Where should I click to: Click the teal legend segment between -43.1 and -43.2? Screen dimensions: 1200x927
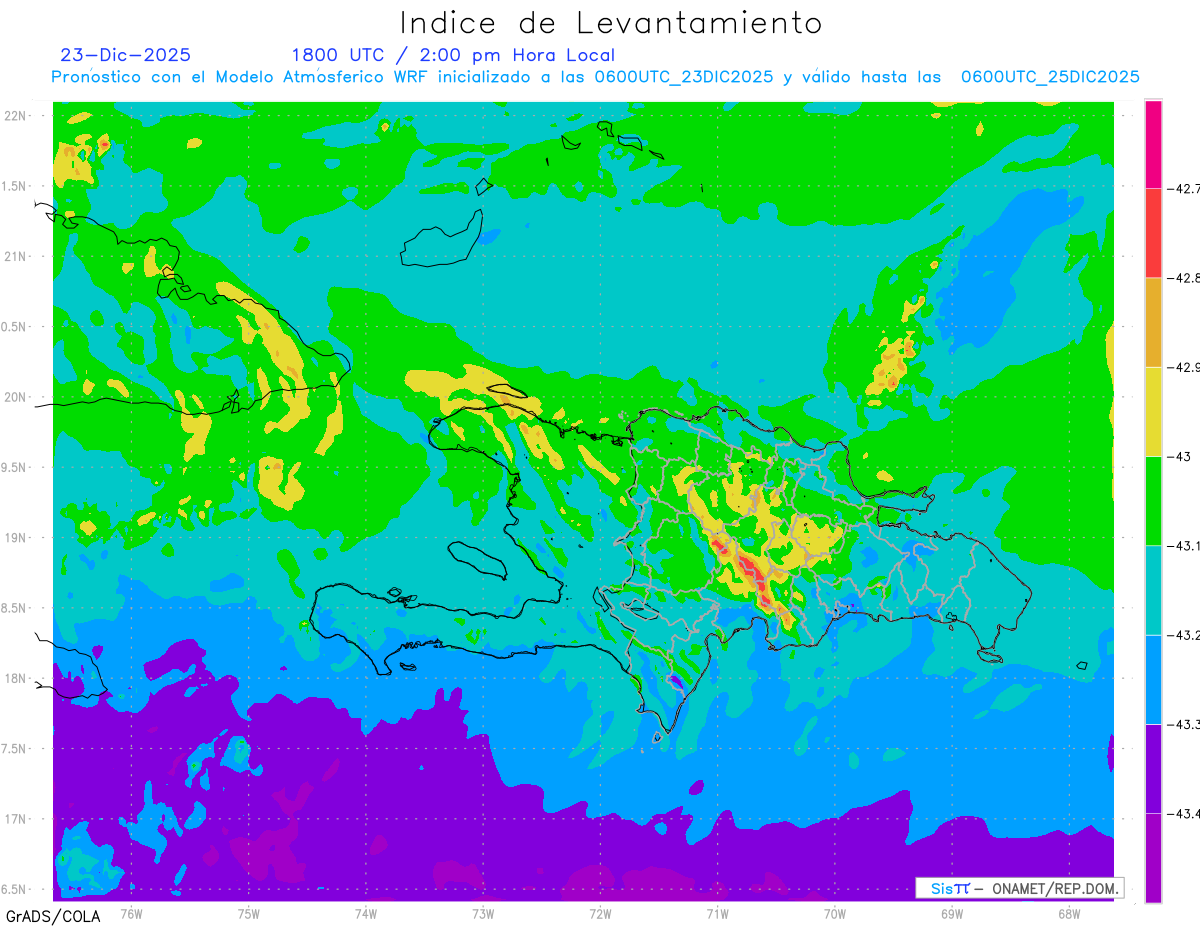[1153, 590]
